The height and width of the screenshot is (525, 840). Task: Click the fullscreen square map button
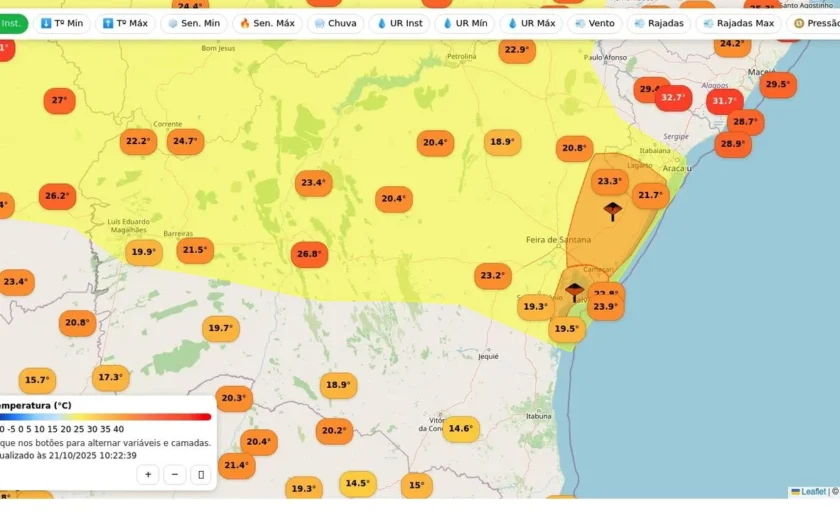201,475
